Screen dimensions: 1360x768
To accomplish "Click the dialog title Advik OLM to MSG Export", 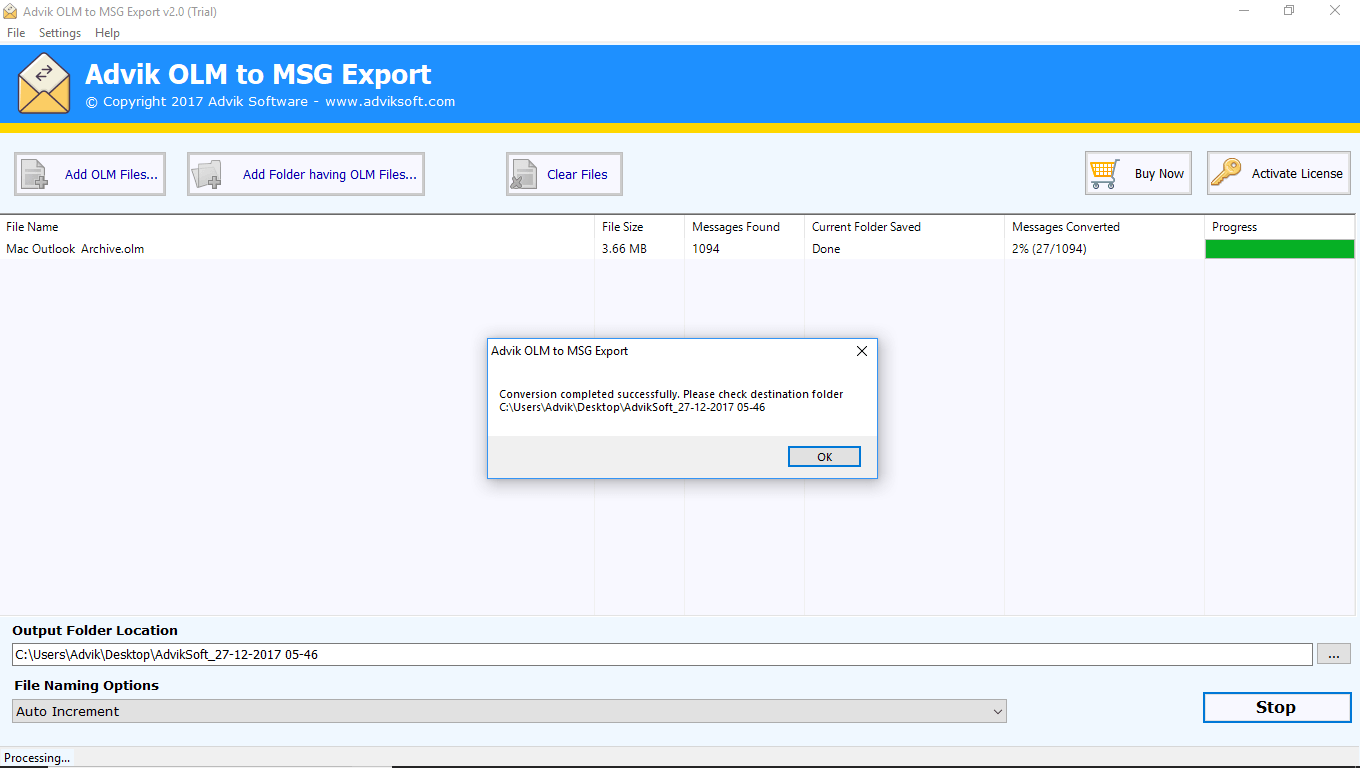I will click(x=560, y=351).
